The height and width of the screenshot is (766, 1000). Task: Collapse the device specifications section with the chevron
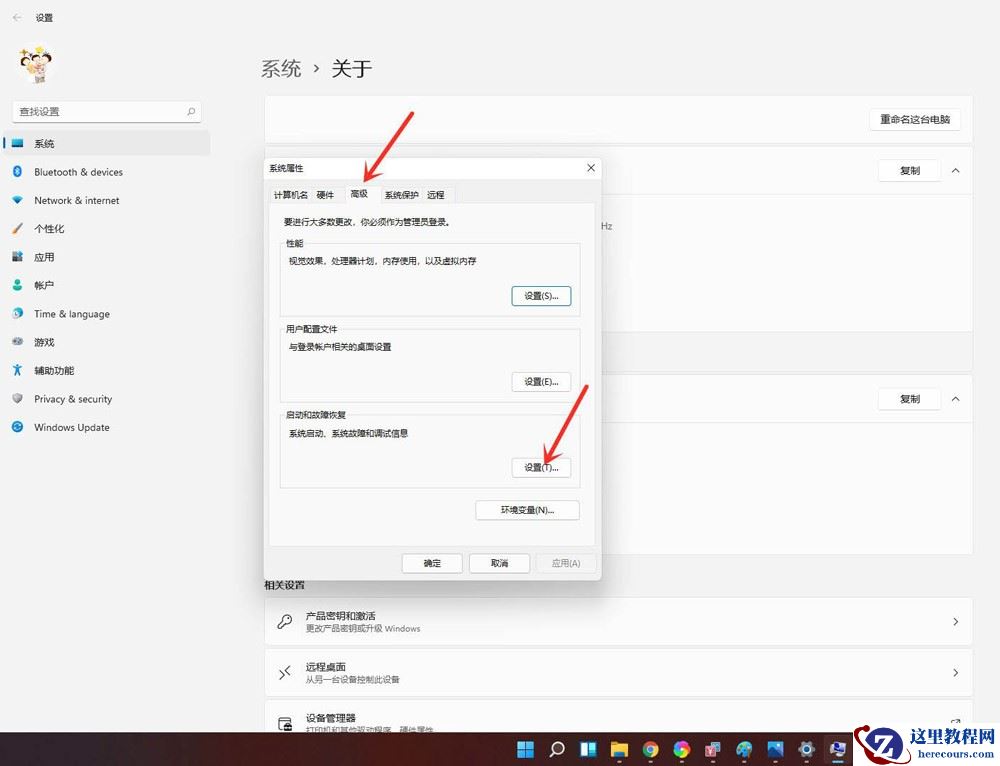pos(955,171)
